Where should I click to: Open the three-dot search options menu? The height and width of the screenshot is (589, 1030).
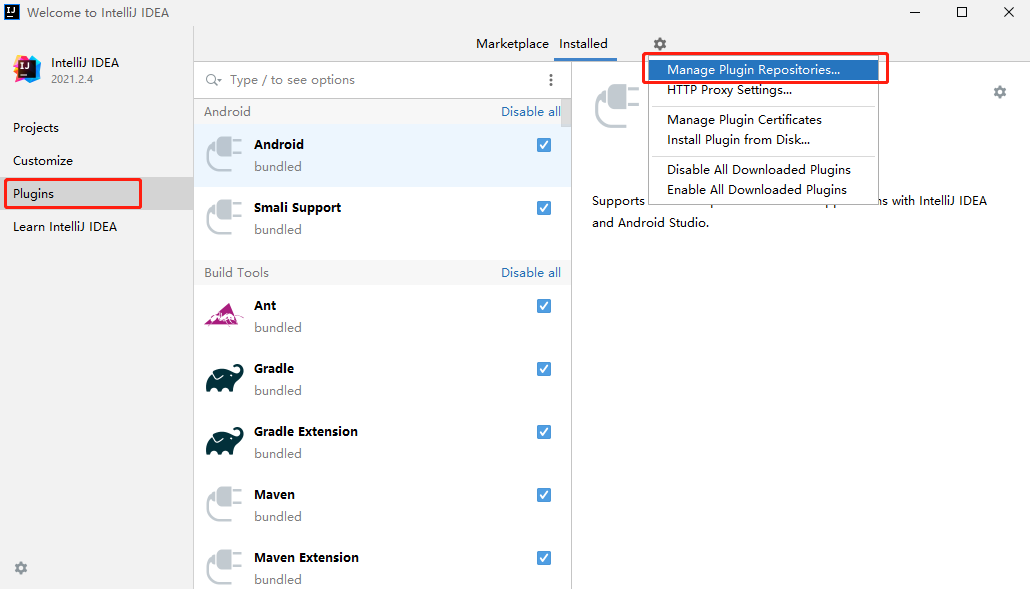click(550, 80)
